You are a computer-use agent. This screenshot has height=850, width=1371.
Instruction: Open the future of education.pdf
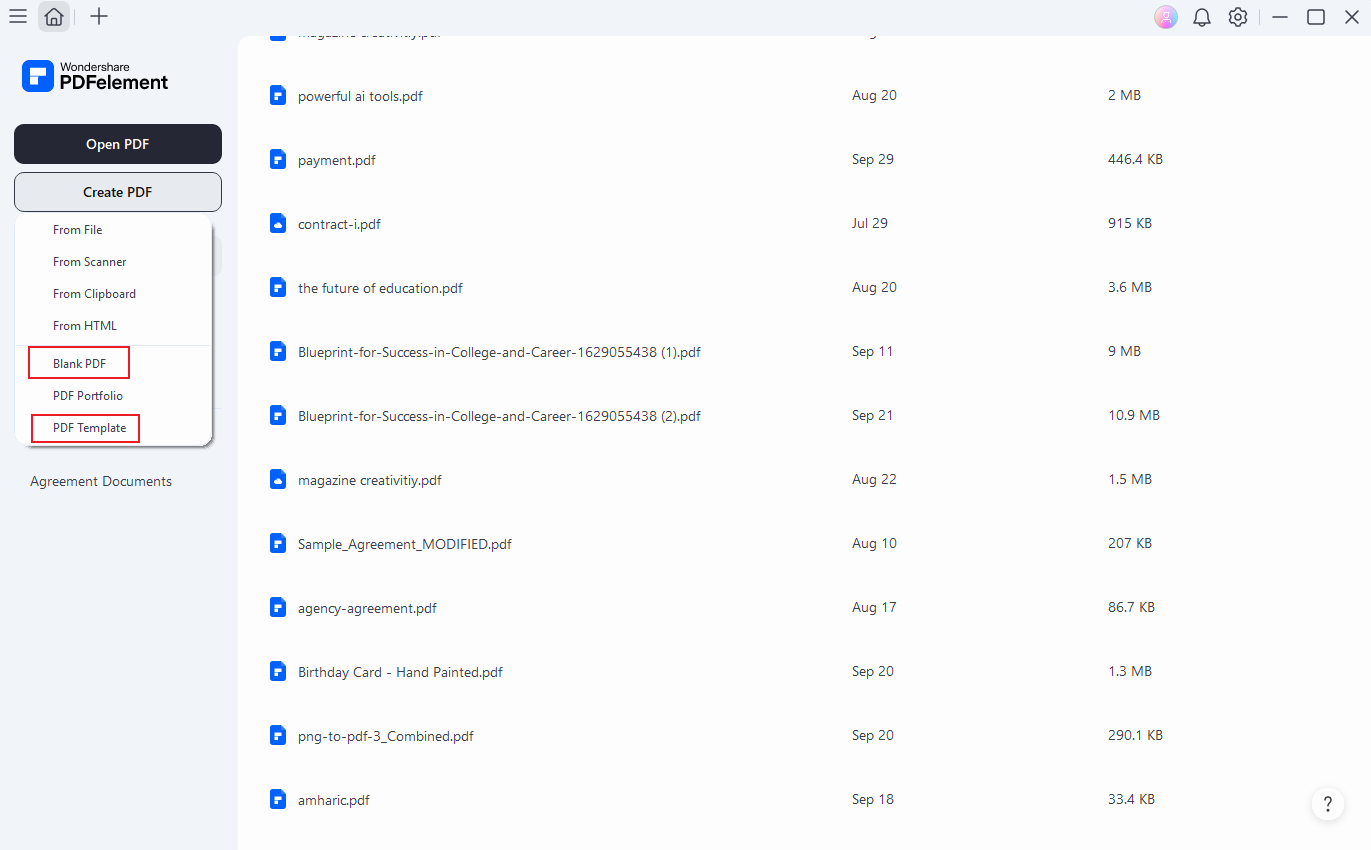click(x=380, y=288)
